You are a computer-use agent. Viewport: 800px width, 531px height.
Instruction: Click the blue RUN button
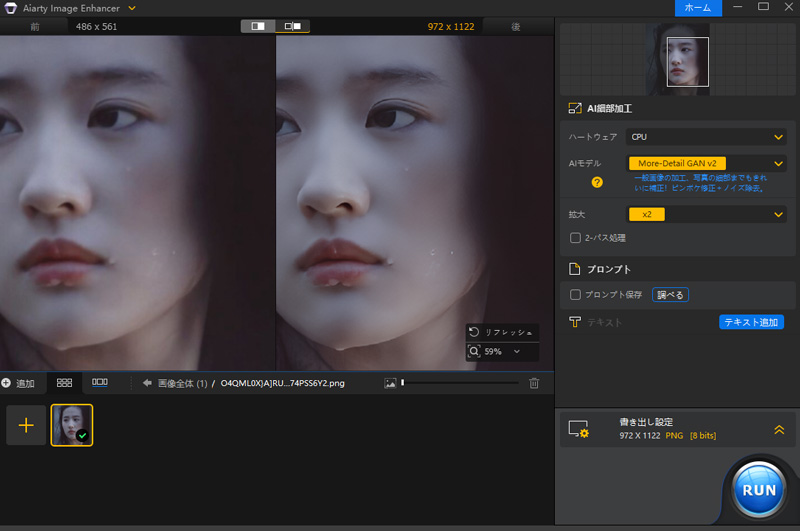(x=759, y=490)
